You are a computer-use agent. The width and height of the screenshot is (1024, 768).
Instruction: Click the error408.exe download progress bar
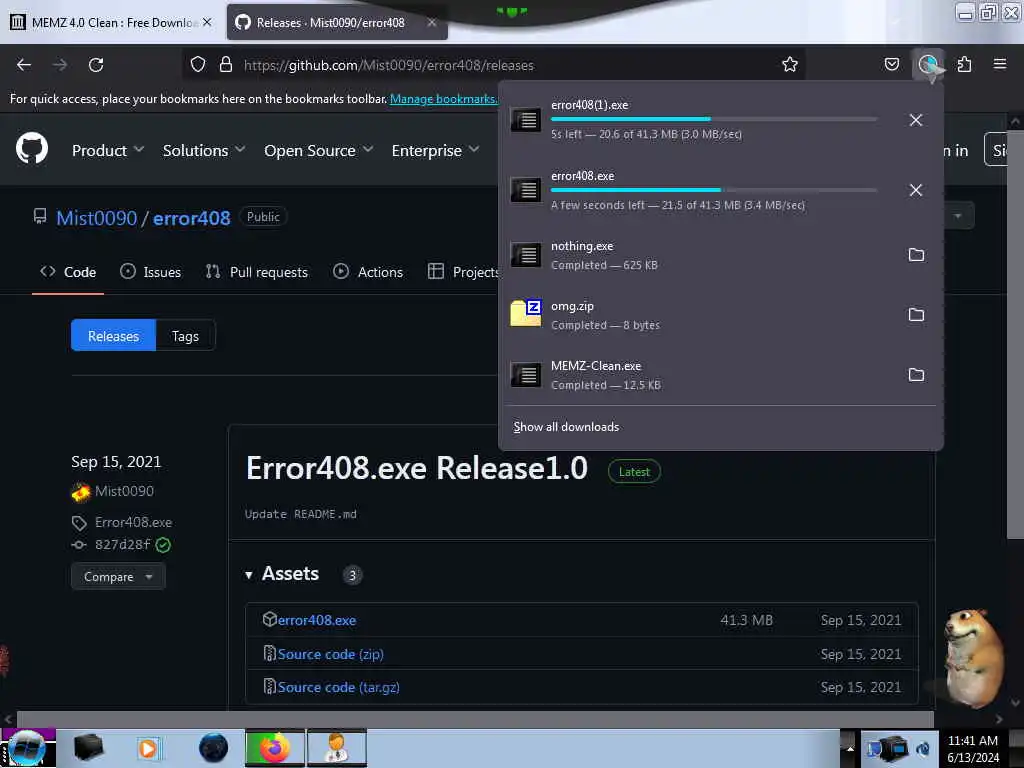coord(714,190)
